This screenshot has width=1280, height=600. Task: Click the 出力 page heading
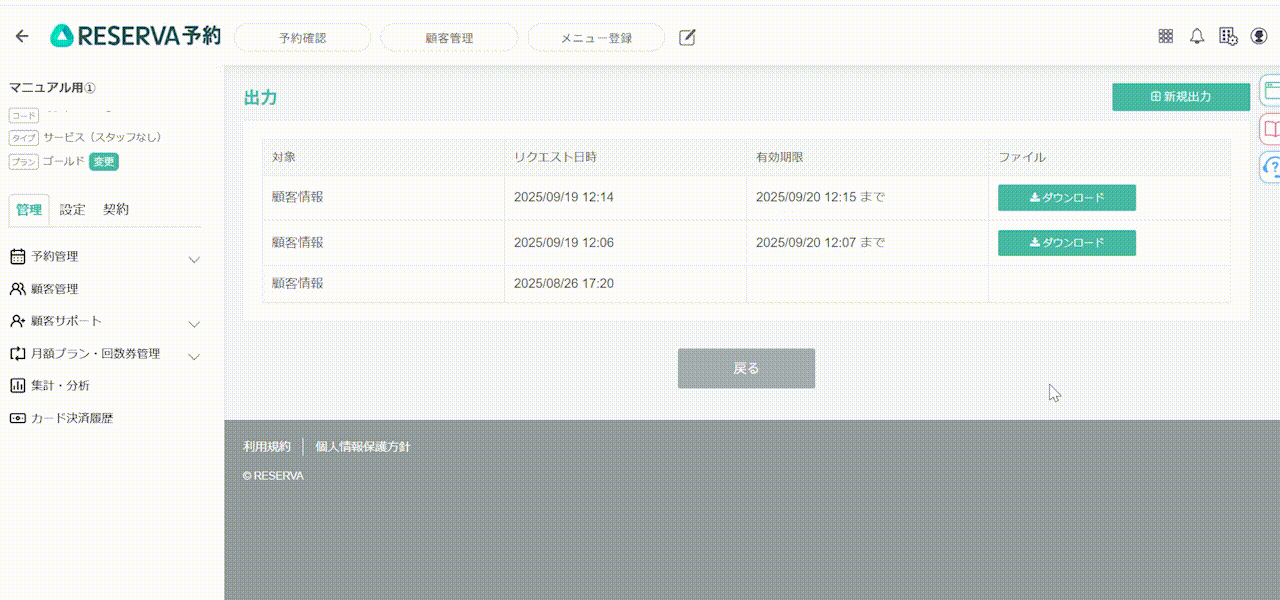[260, 98]
